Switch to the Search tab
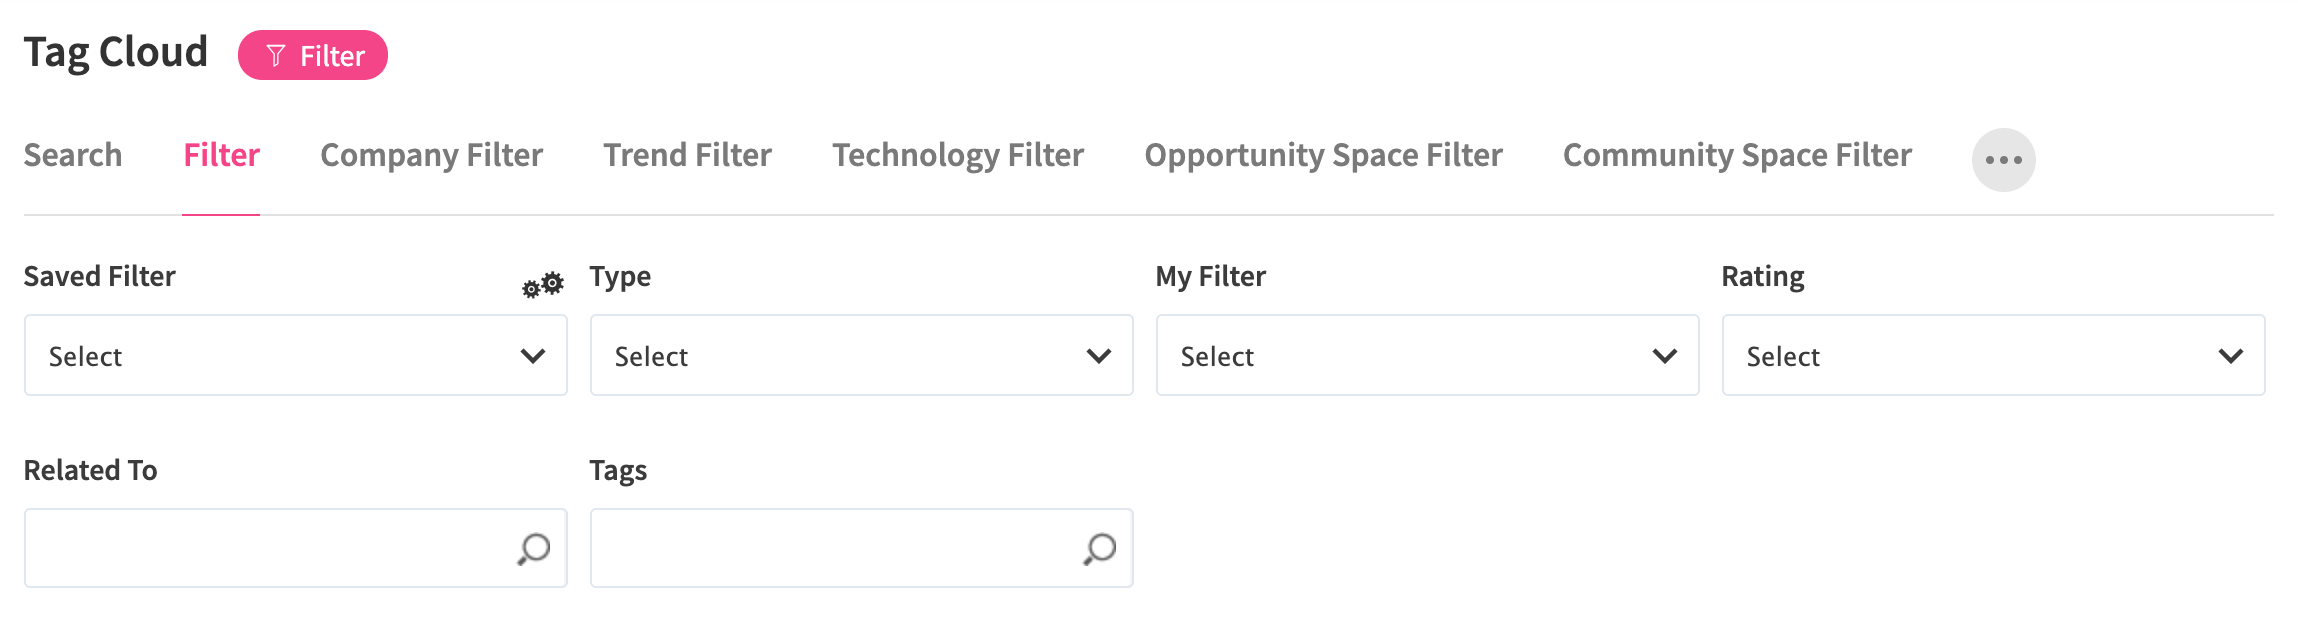 73,155
